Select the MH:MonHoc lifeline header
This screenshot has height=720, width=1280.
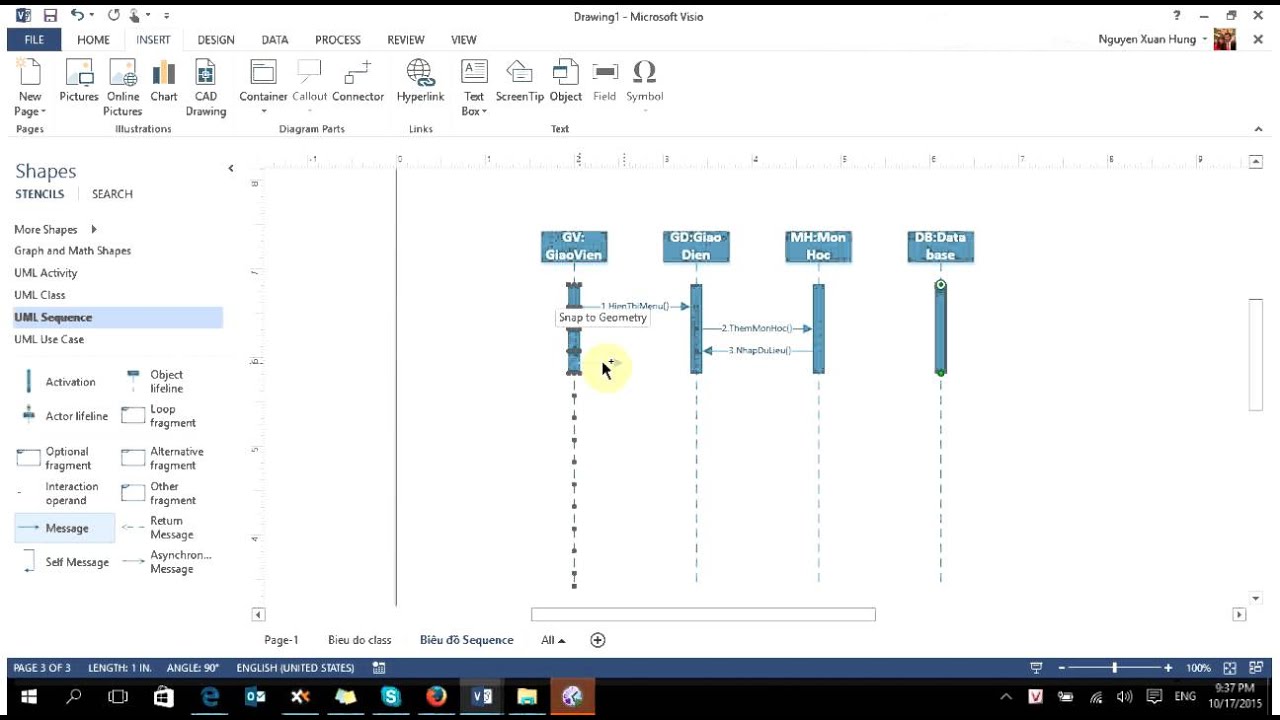pos(818,246)
